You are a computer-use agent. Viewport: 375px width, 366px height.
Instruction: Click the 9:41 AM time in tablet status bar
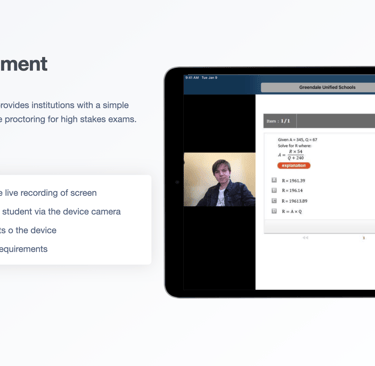[x=192, y=78]
